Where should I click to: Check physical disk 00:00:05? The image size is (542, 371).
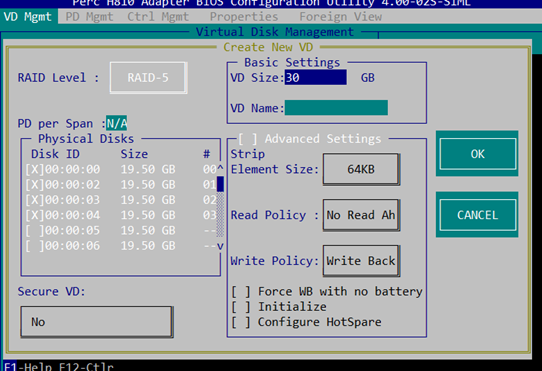[35, 230]
